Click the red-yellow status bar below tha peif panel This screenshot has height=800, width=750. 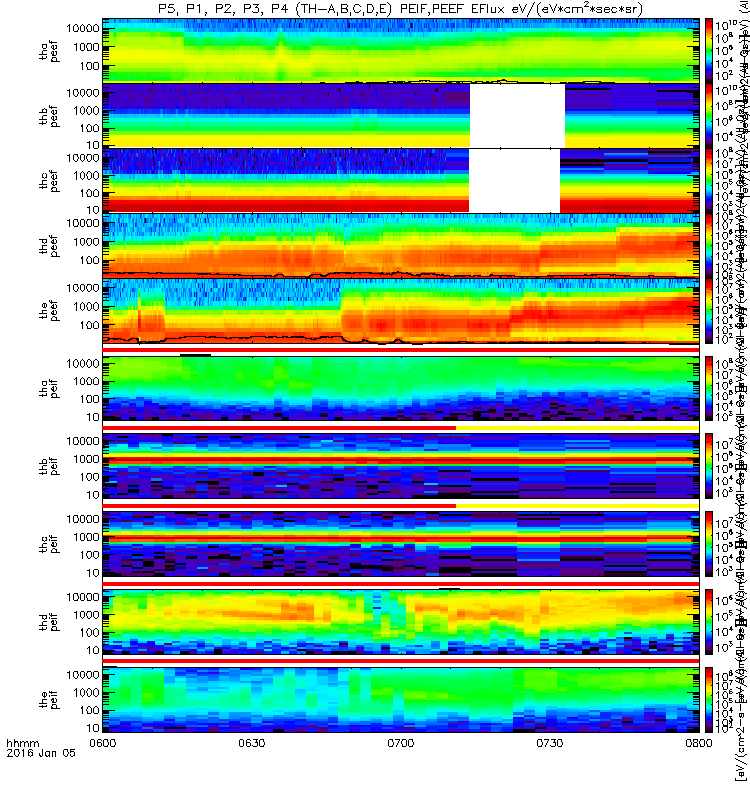click(x=401, y=428)
